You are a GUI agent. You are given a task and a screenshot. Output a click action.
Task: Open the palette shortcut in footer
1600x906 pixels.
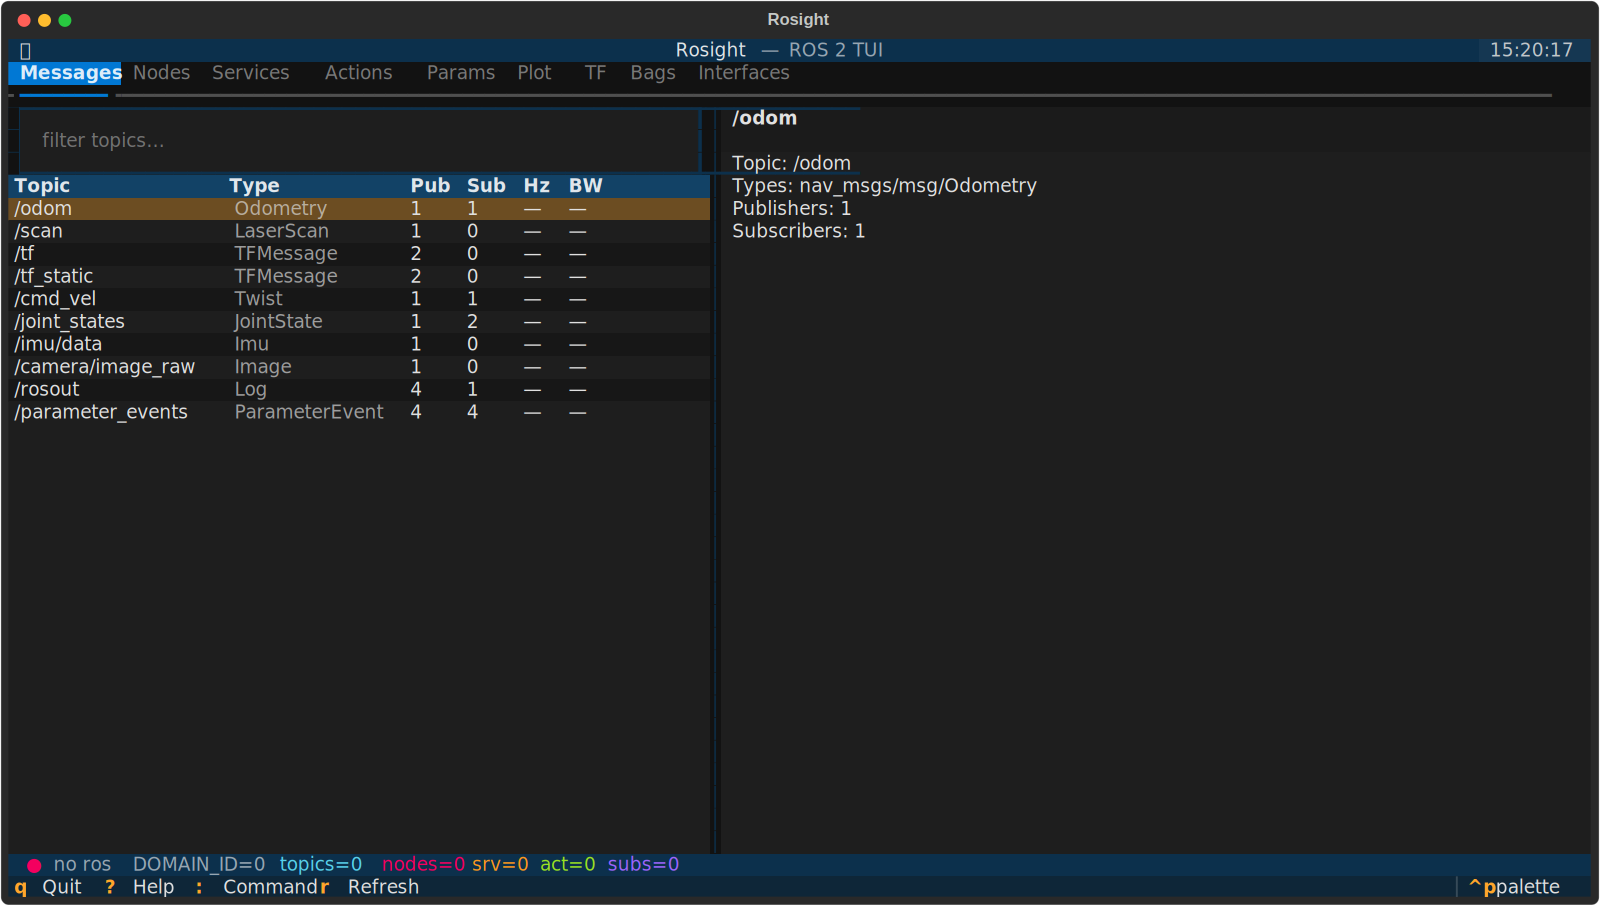1514,887
